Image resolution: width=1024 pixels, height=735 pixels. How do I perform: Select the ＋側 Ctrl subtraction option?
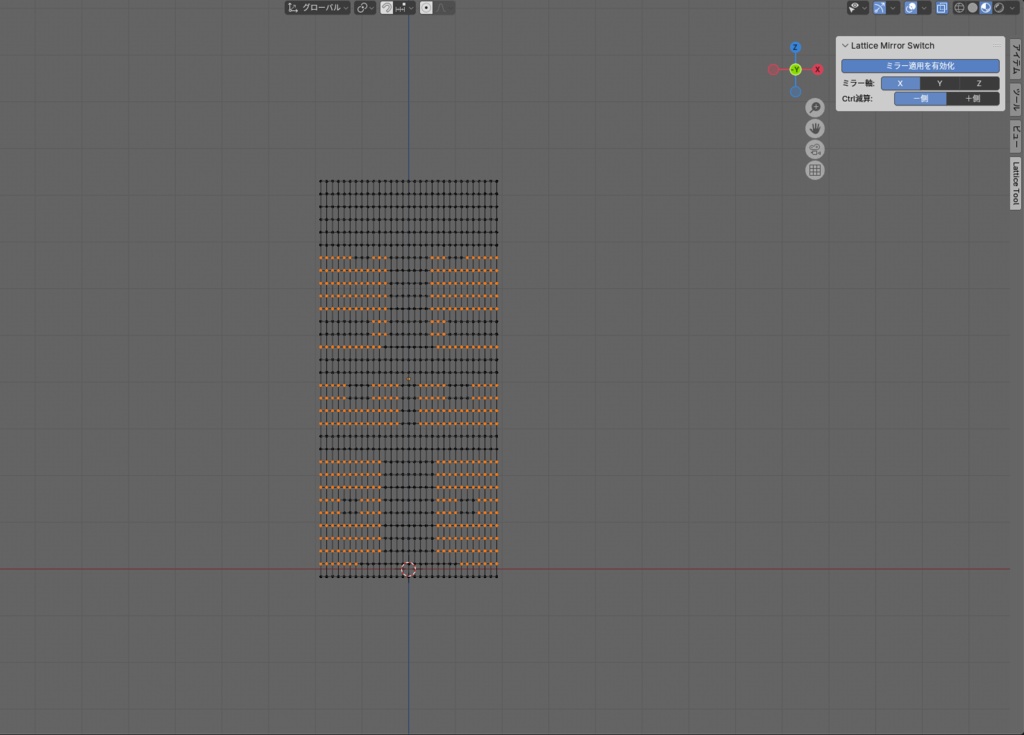973,99
